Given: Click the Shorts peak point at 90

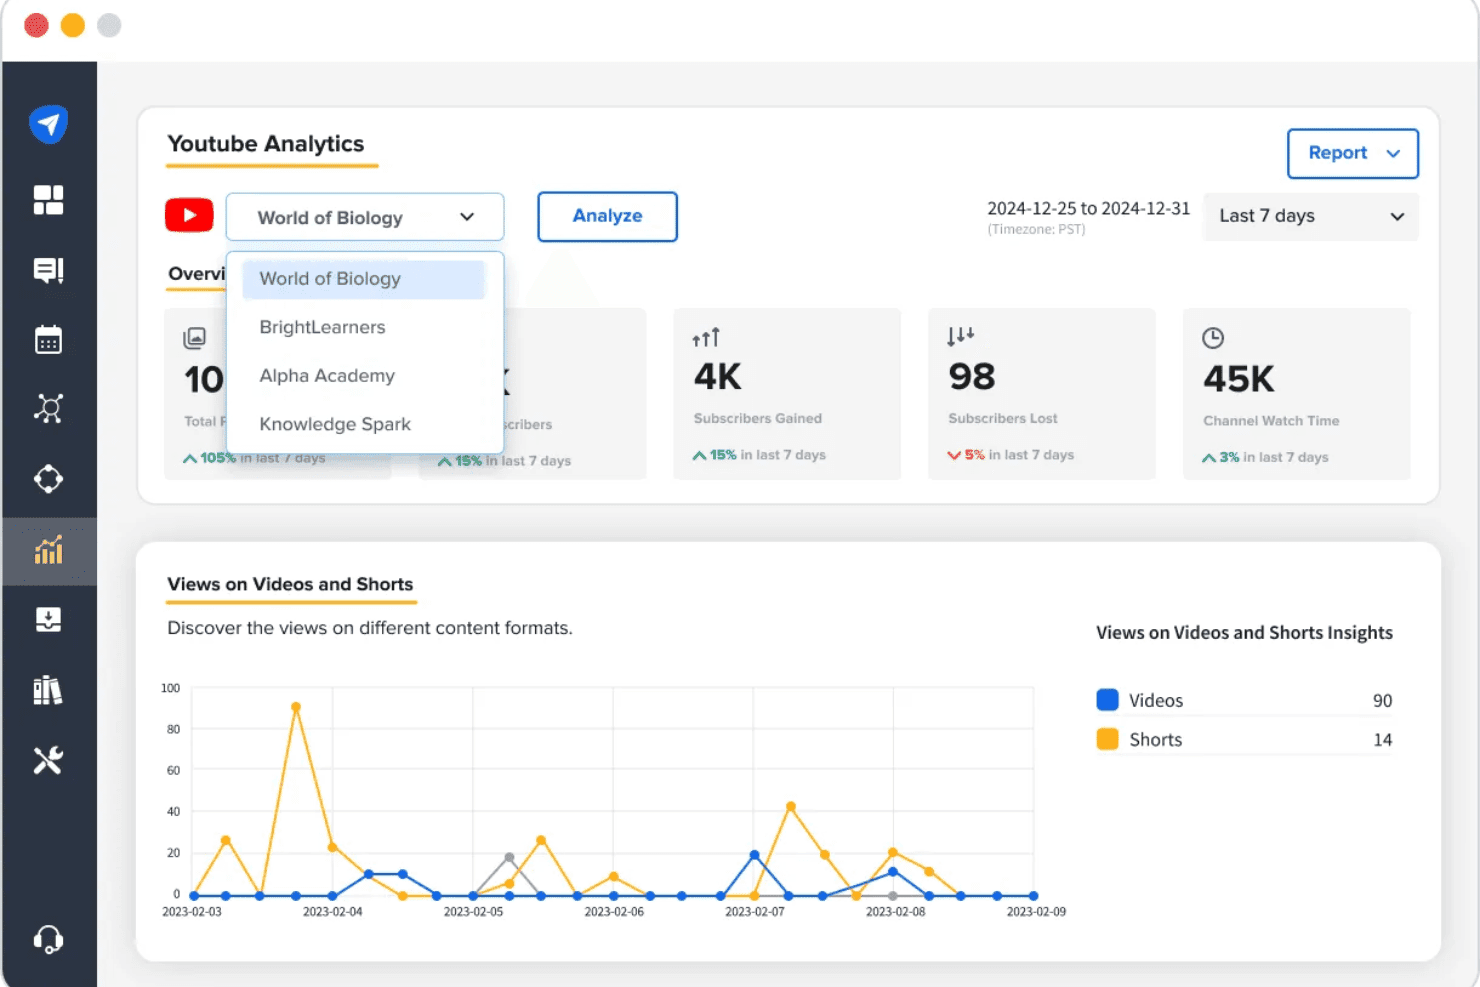Looking at the screenshot, I should click(296, 707).
